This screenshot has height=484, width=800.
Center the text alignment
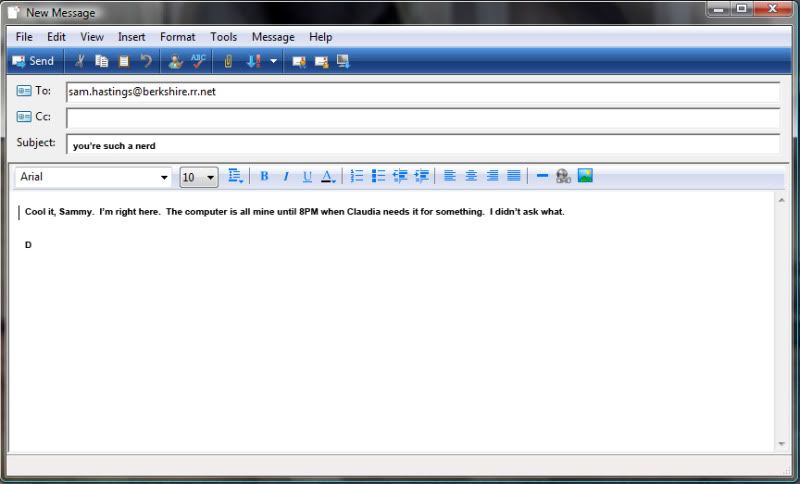tap(471, 176)
